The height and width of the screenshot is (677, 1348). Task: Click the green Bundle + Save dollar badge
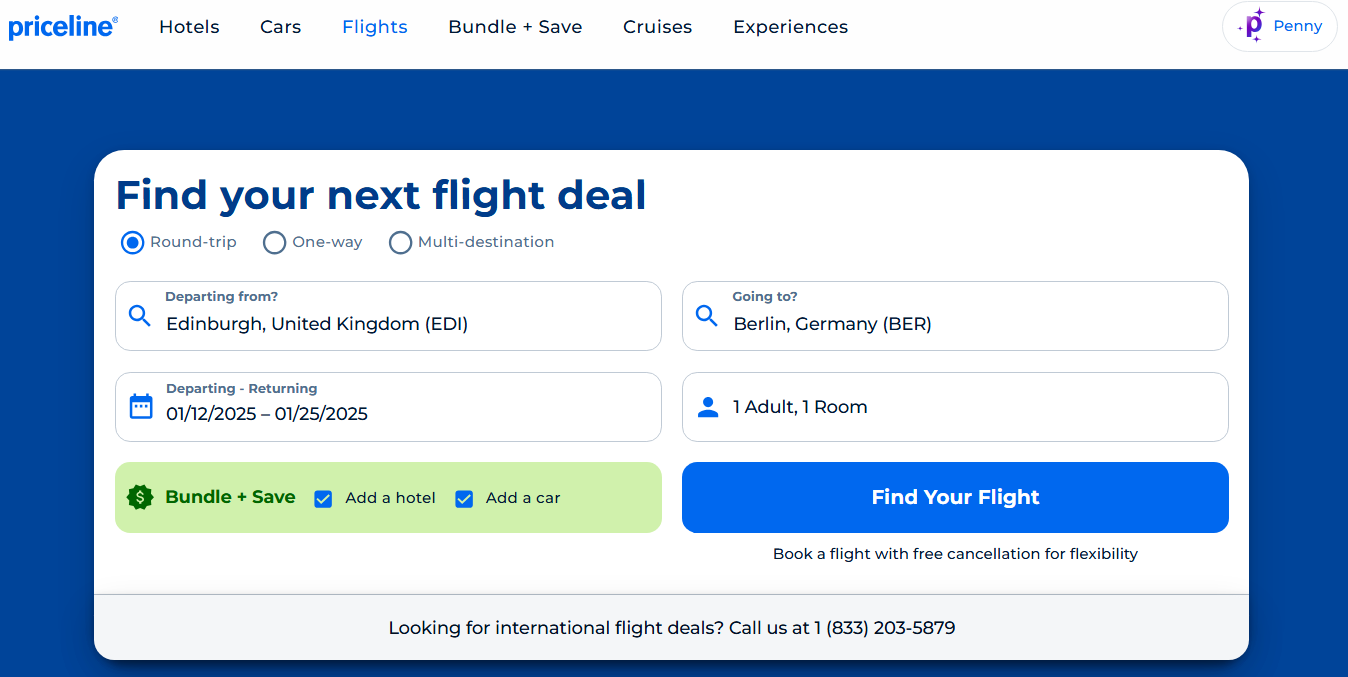tap(140, 497)
